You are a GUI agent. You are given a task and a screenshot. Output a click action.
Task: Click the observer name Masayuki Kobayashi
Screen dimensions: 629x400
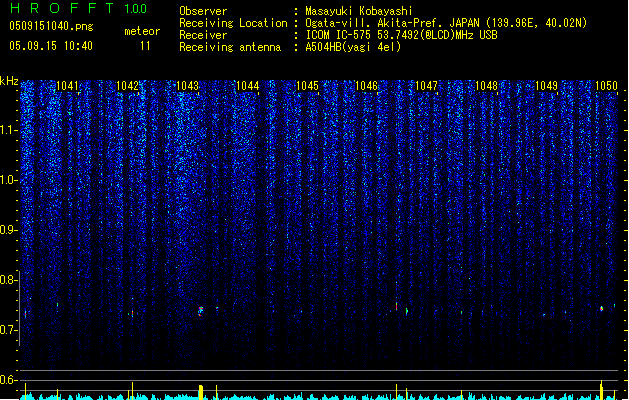359,11
